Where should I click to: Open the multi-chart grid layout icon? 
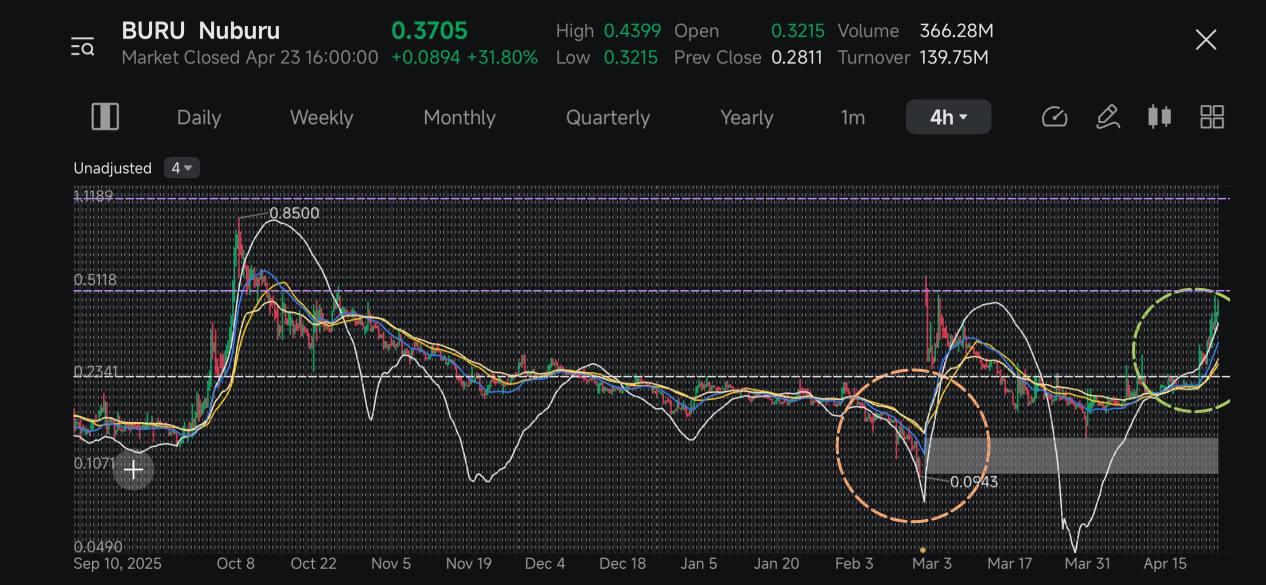pyautogui.click(x=1212, y=117)
